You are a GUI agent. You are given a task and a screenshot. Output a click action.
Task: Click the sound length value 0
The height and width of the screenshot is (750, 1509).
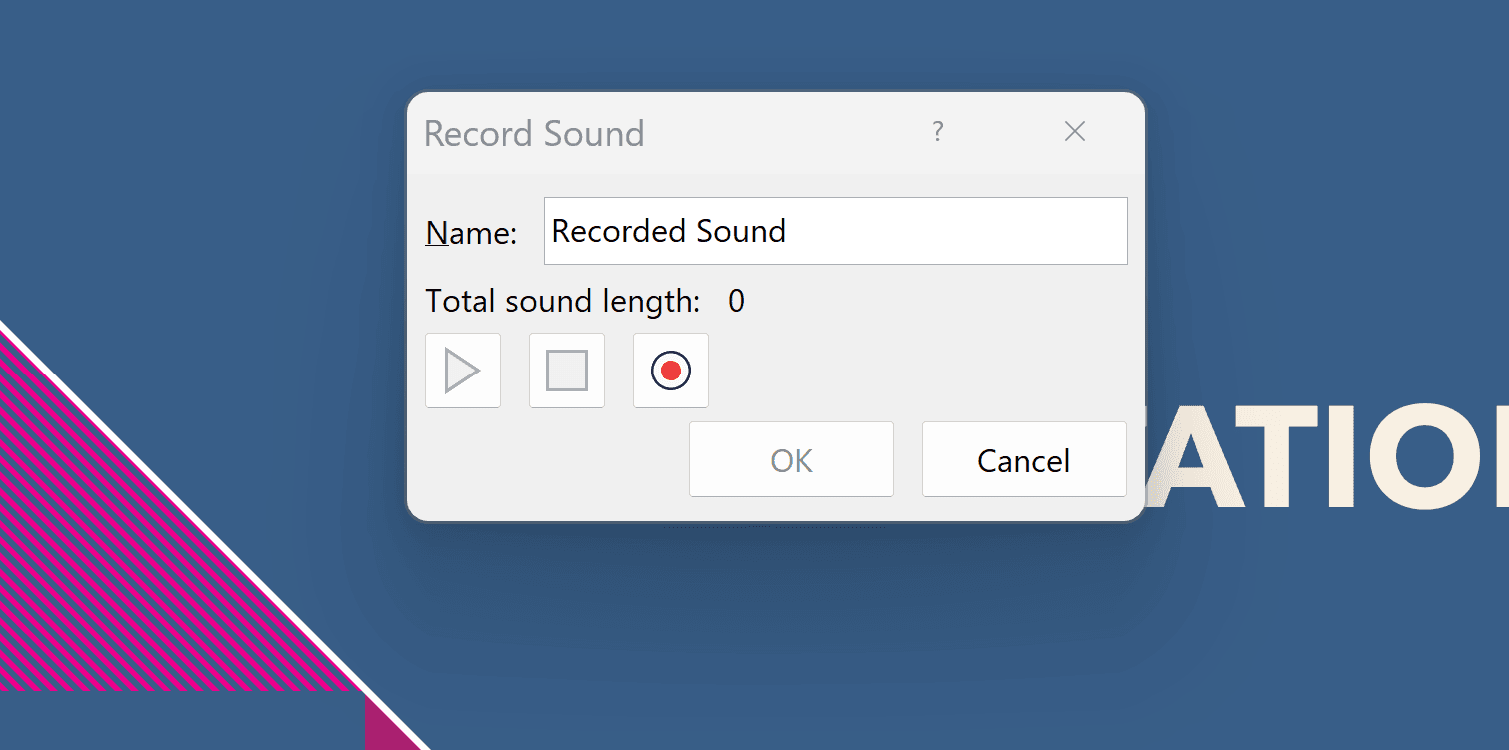(736, 301)
